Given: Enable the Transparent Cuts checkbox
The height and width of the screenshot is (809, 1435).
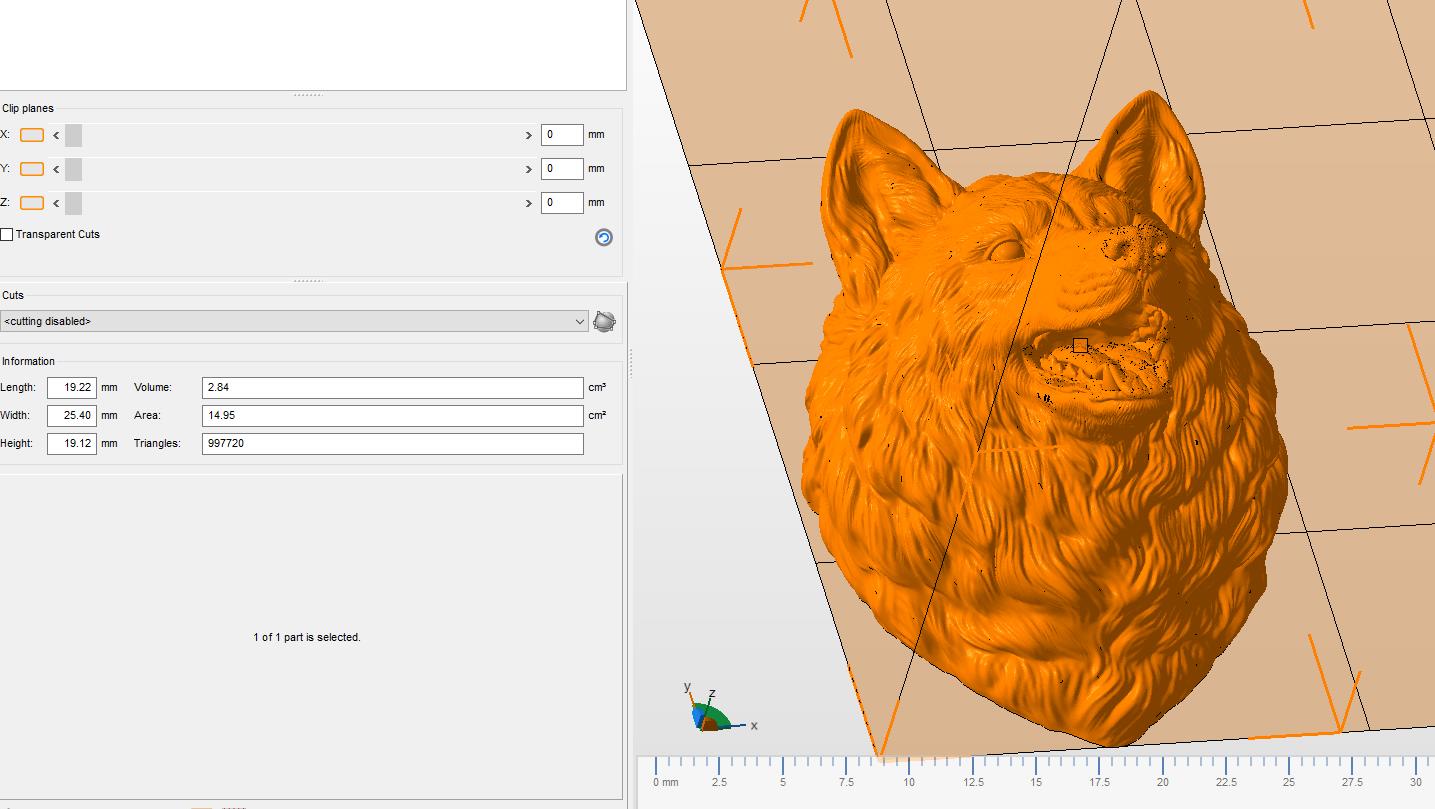Looking at the screenshot, I should (7, 234).
